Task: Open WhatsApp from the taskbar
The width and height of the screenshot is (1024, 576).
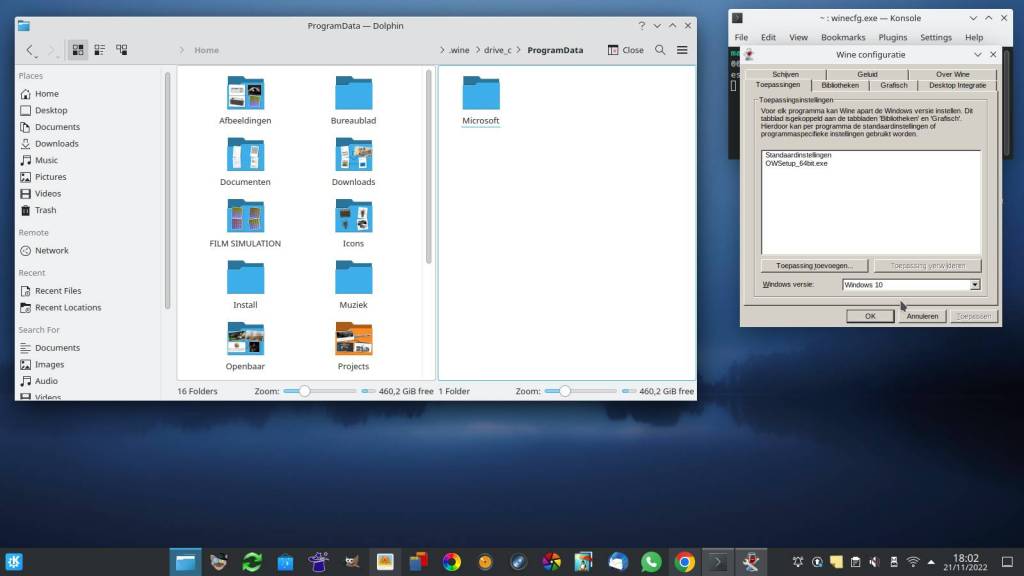Action: tap(651, 562)
